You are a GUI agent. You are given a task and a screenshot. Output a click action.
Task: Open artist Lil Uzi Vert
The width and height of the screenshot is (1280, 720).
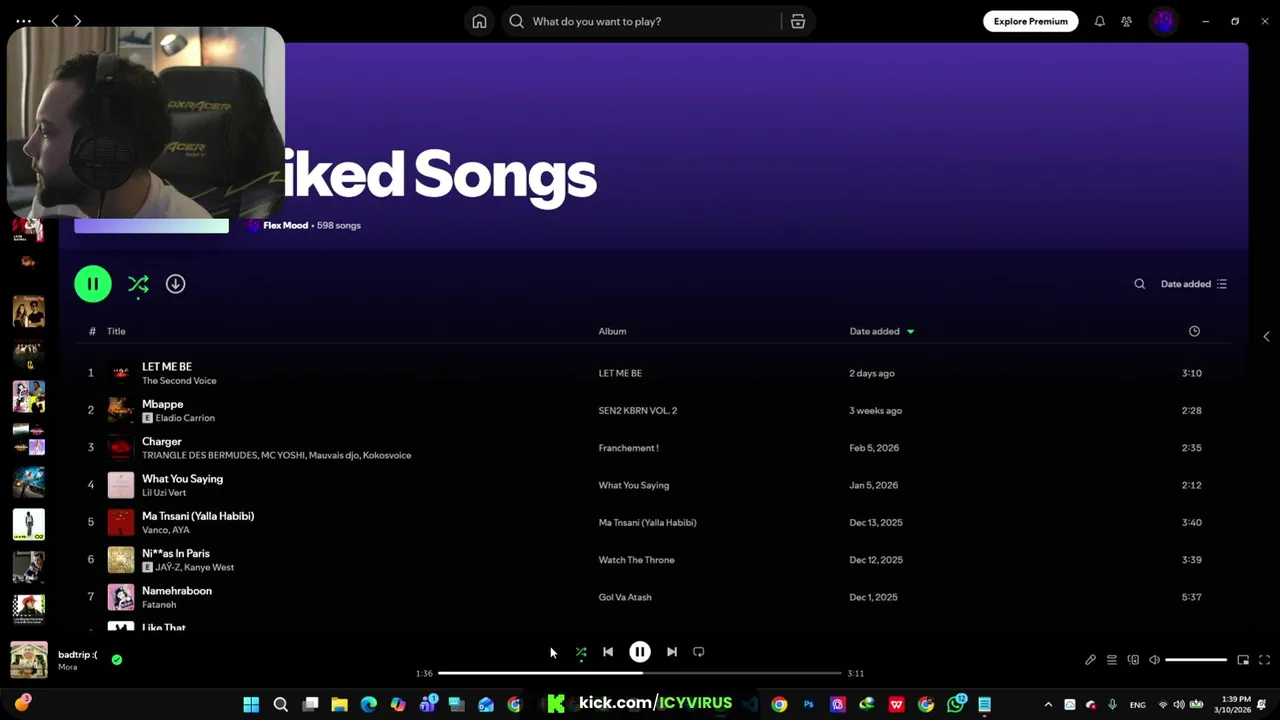point(164,493)
